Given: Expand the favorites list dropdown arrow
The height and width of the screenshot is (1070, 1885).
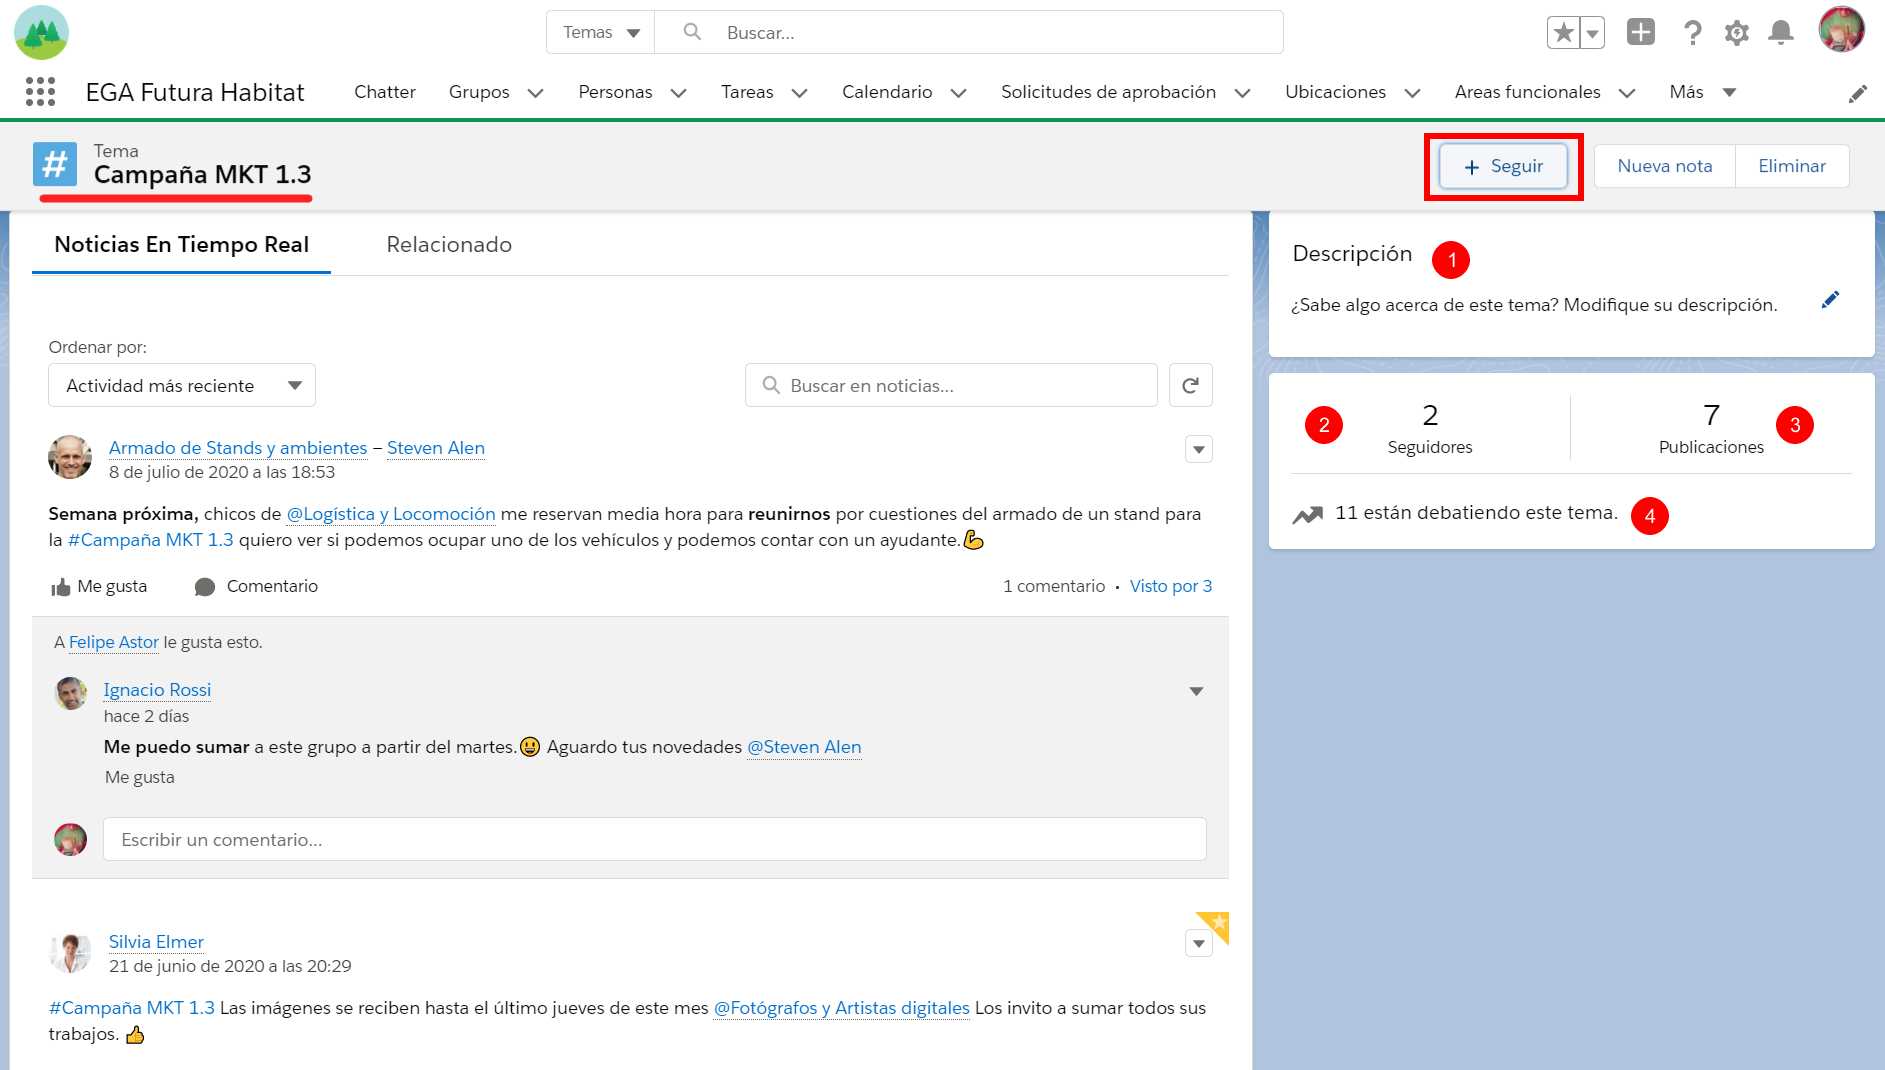Looking at the screenshot, I should tap(1592, 33).
